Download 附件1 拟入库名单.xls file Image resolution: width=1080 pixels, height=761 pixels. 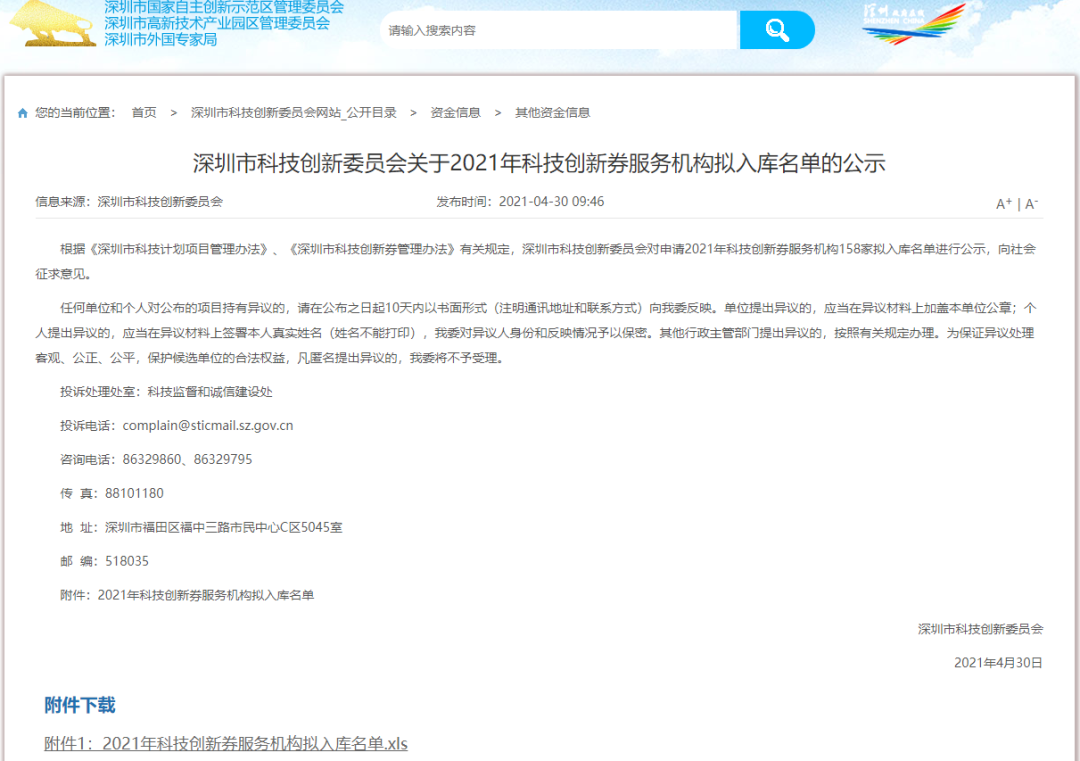coord(226,744)
